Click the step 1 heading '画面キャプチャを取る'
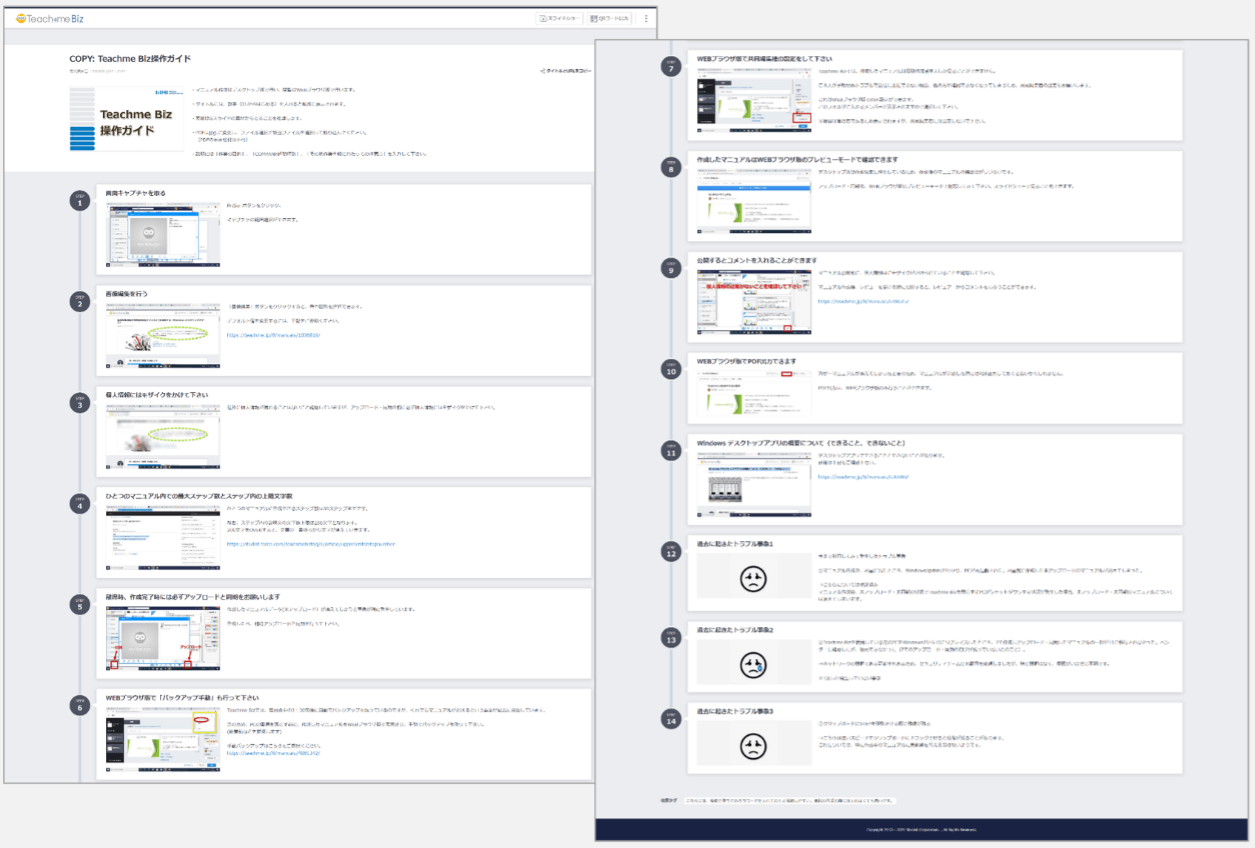Screen dimensions: 1255x848 (x=136, y=193)
